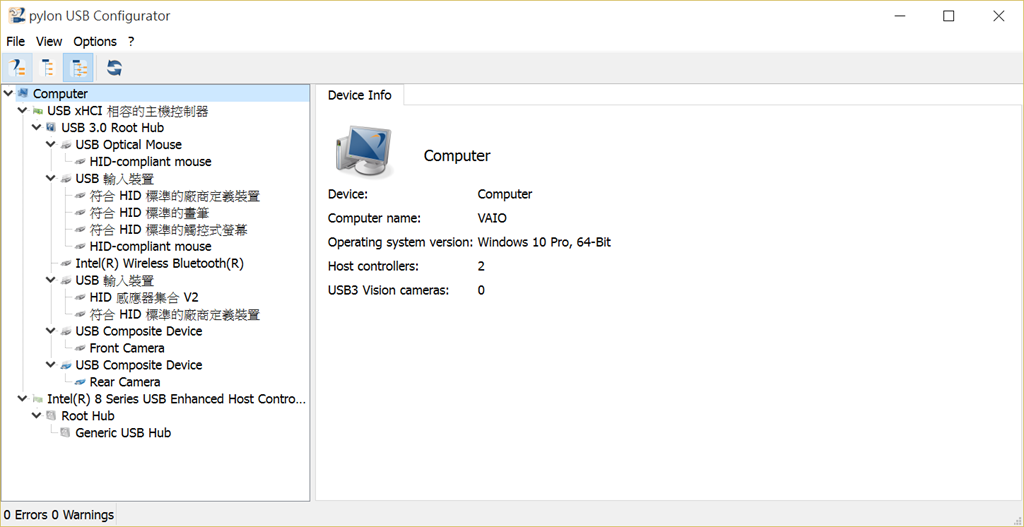Click the computer name value VAIO
This screenshot has height=527, width=1024.
tap(492, 218)
